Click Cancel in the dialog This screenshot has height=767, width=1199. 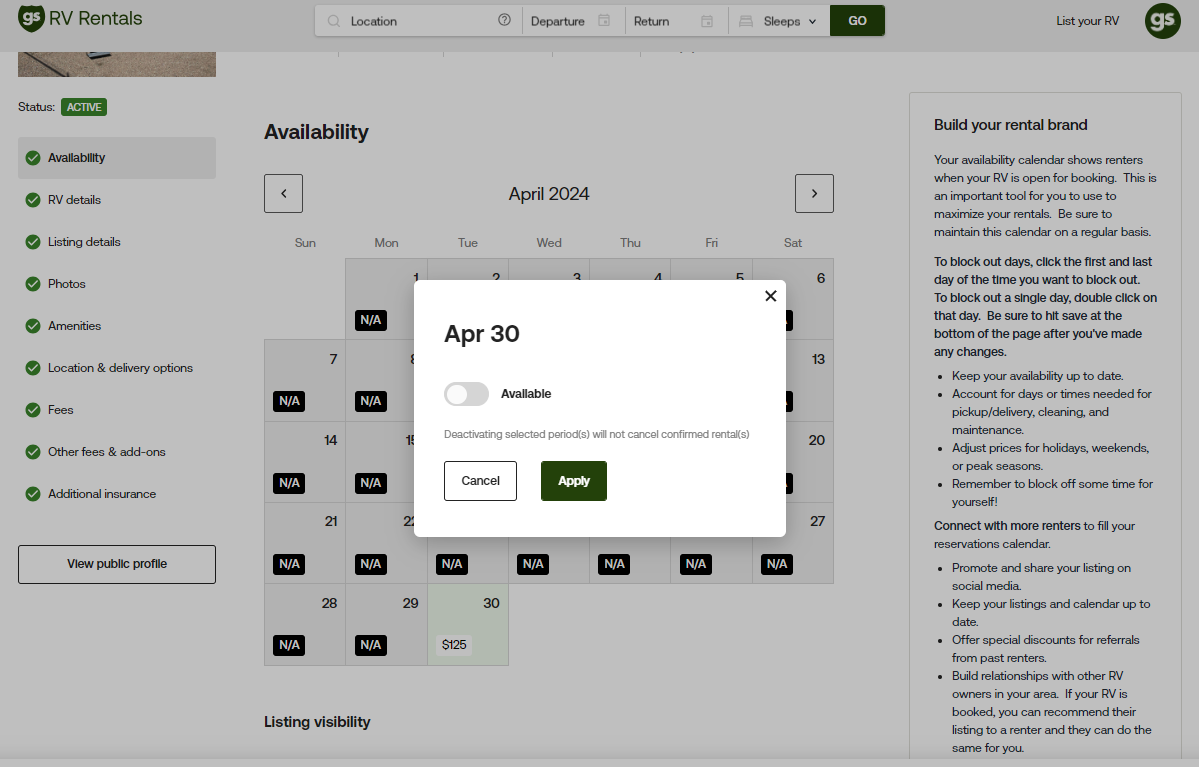(x=480, y=481)
